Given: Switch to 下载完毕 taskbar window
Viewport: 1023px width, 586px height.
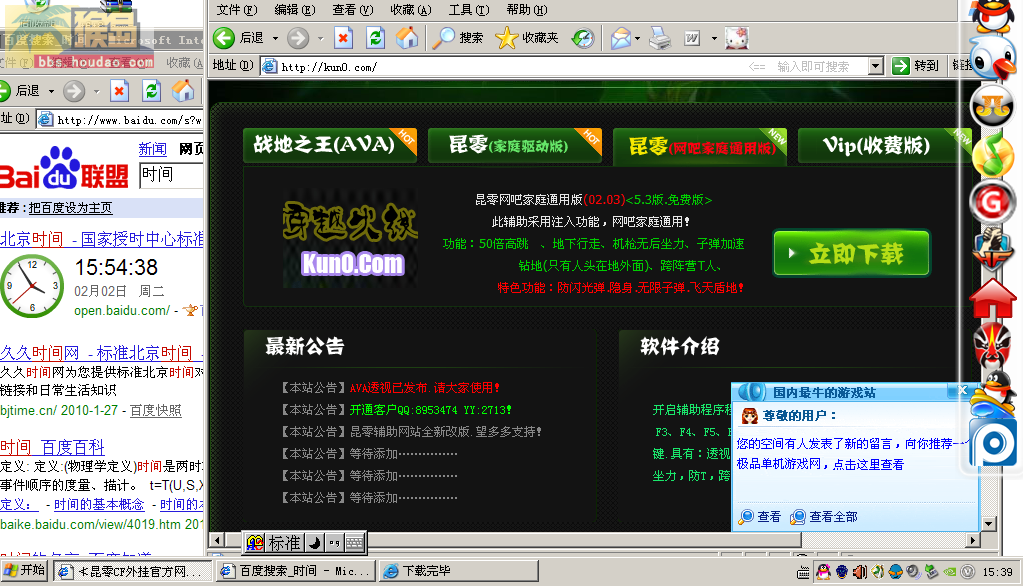Looking at the screenshot, I should coord(458,571).
